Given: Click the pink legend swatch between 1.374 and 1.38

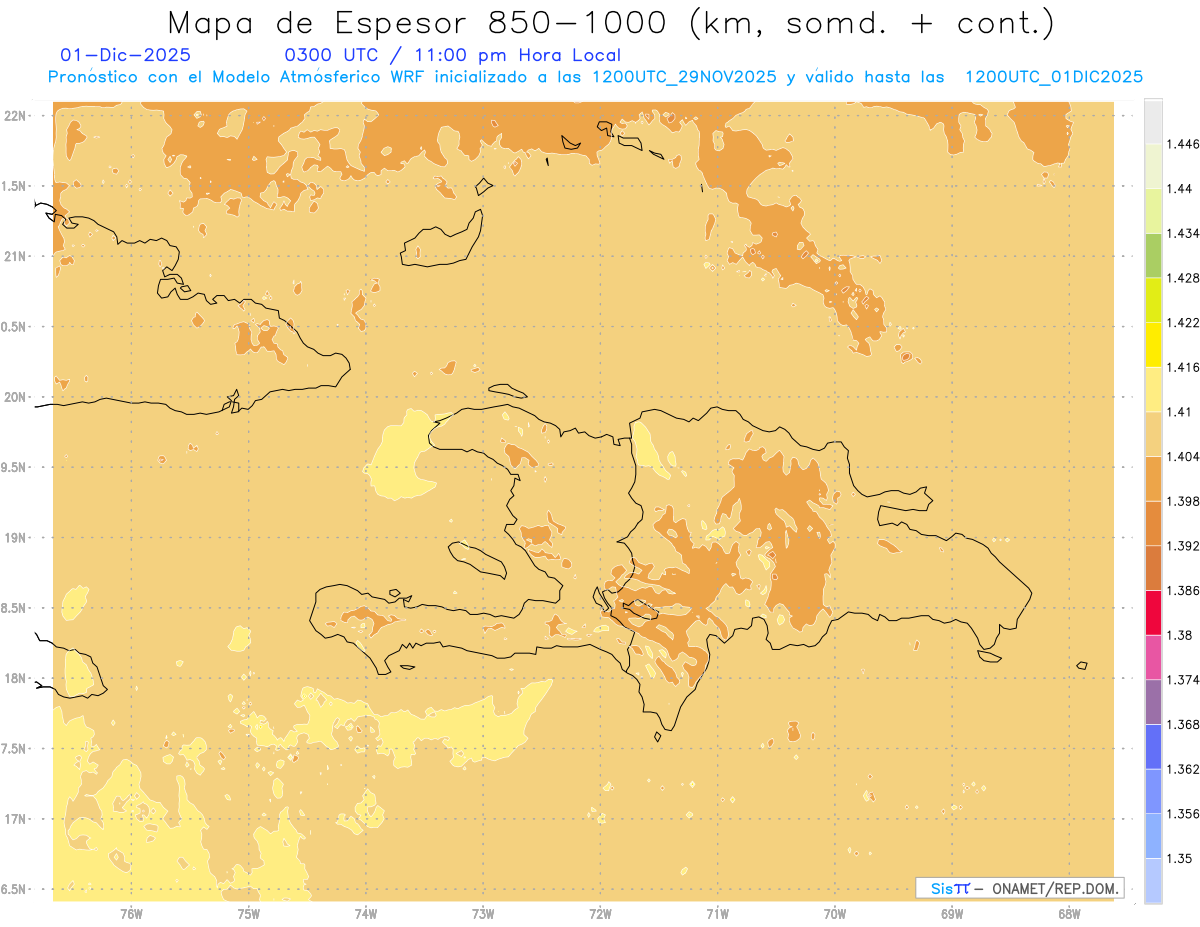Looking at the screenshot, I should [x=1153, y=657].
